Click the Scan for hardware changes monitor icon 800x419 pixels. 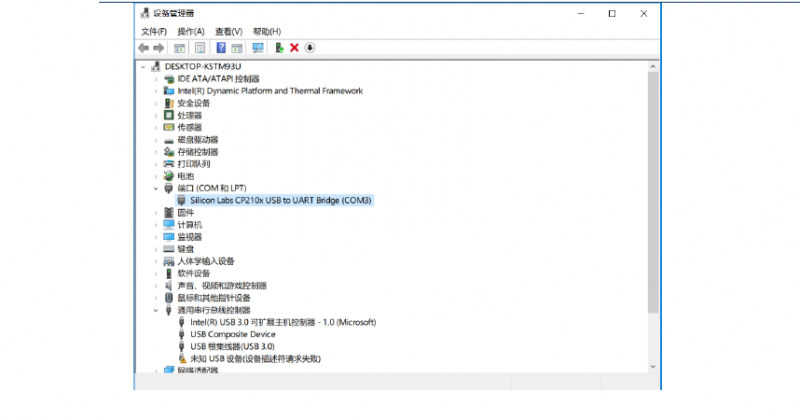258,47
